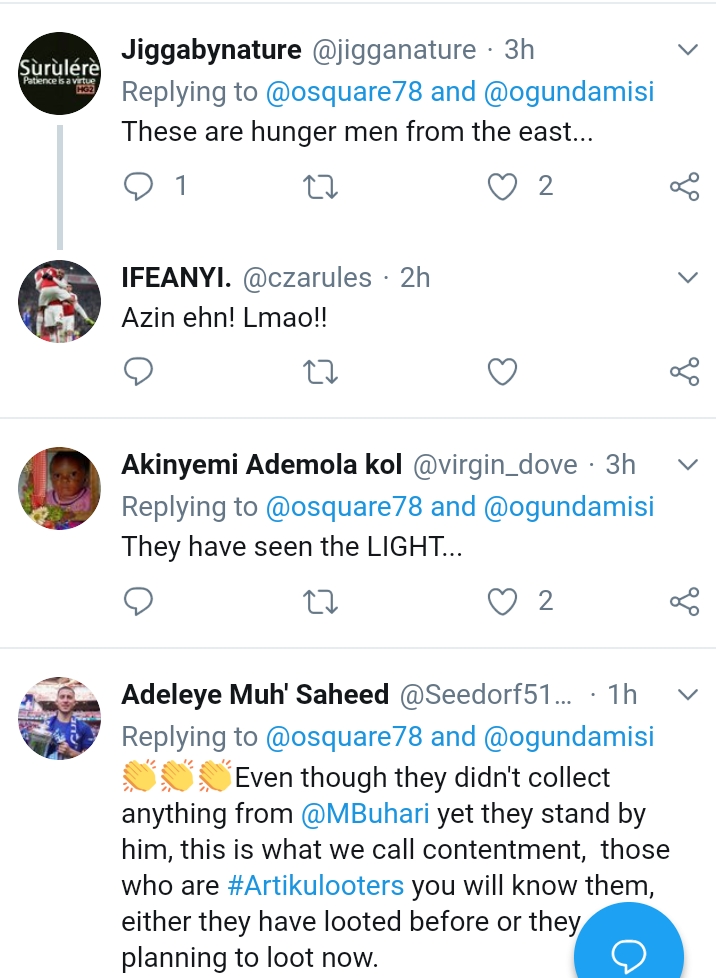
Task: Share Jiggabynature's tweet
Action: (x=684, y=186)
